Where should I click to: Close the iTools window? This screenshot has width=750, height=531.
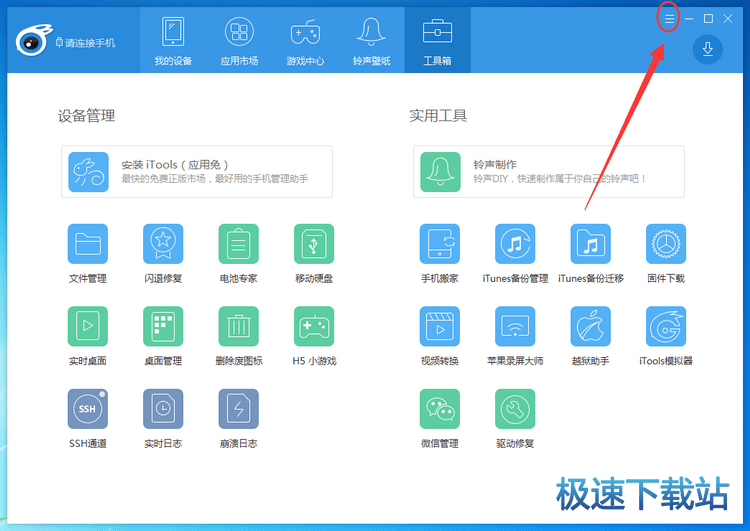click(x=728, y=19)
